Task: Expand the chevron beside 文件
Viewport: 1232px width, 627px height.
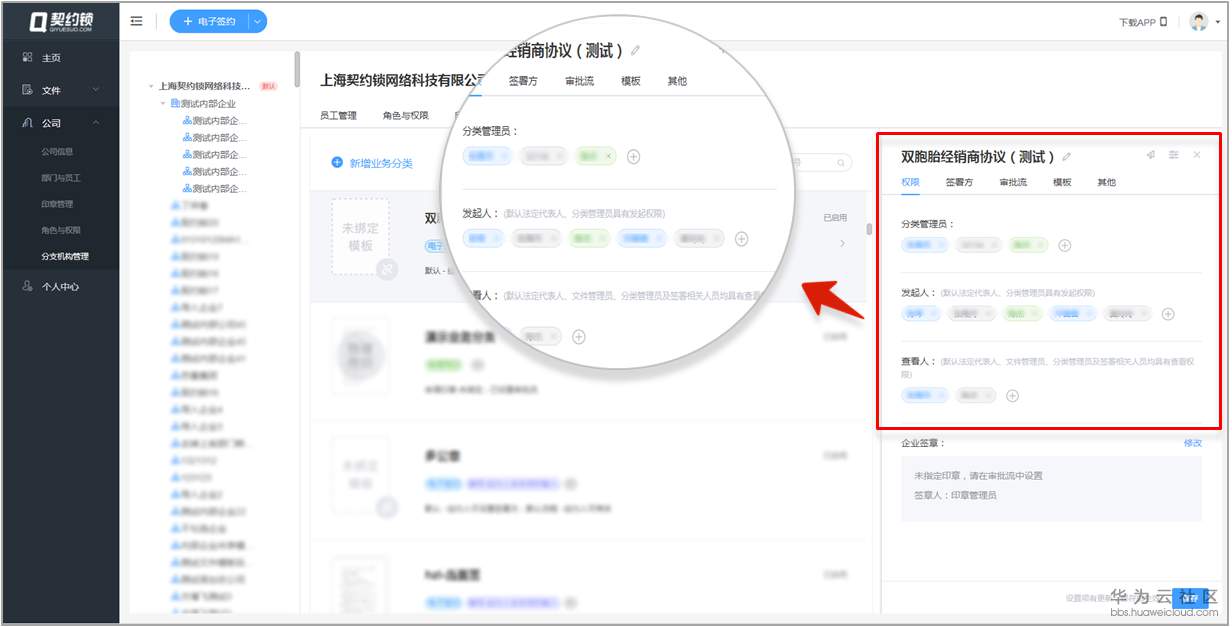Action: pyautogui.click(x=96, y=90)
